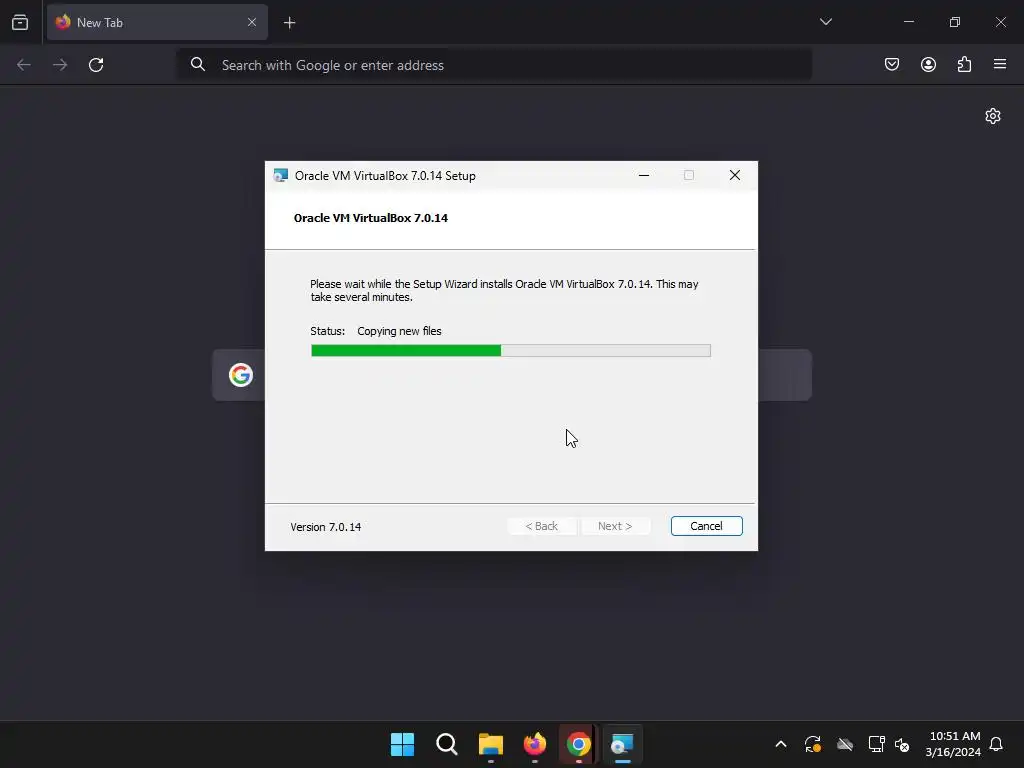Open Firefox account menu
Viewport: 1024px width, 768px height.
928,64
